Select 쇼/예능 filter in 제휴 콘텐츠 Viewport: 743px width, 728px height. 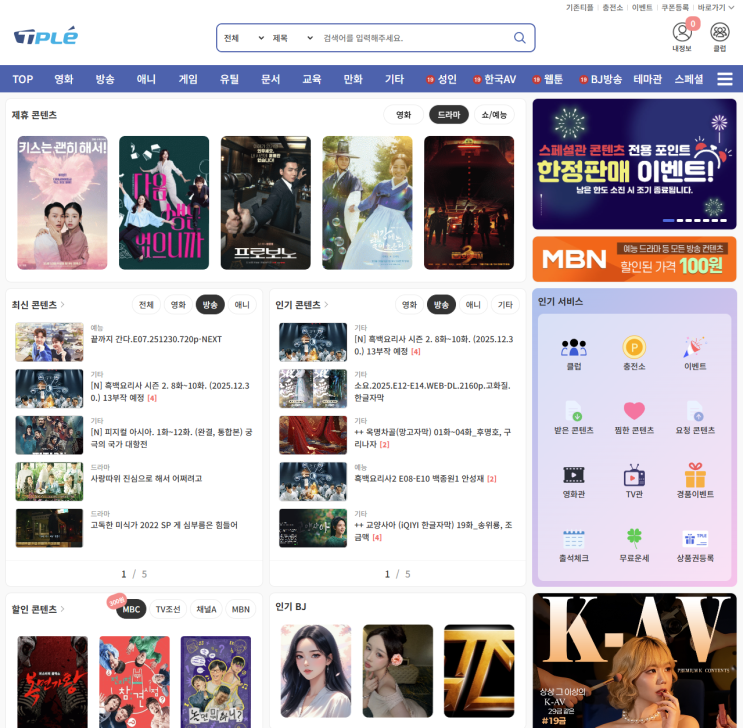click(x=494, y=115)
